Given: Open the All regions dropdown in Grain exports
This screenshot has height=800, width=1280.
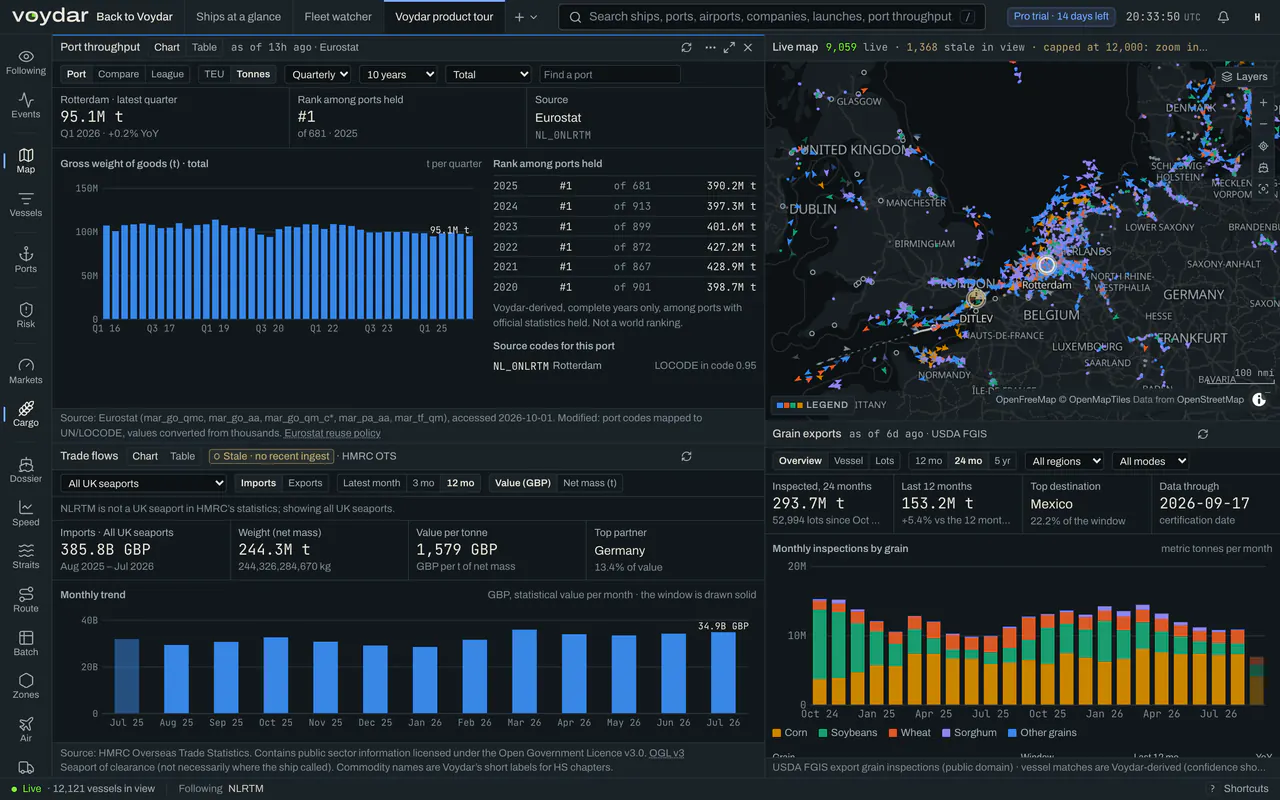Looking at the screenshot, I should 1064,461.
